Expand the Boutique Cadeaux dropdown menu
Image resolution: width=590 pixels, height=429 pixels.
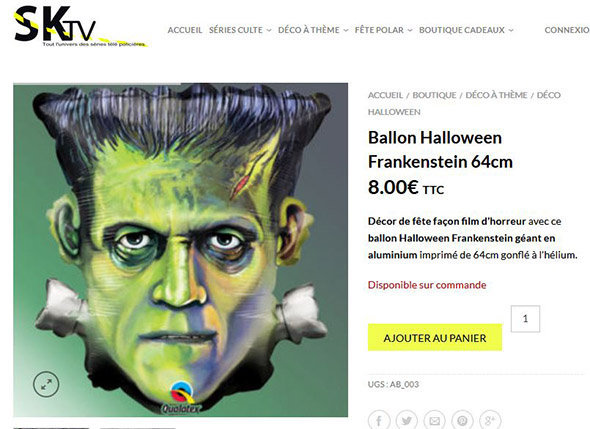(466, 30)
